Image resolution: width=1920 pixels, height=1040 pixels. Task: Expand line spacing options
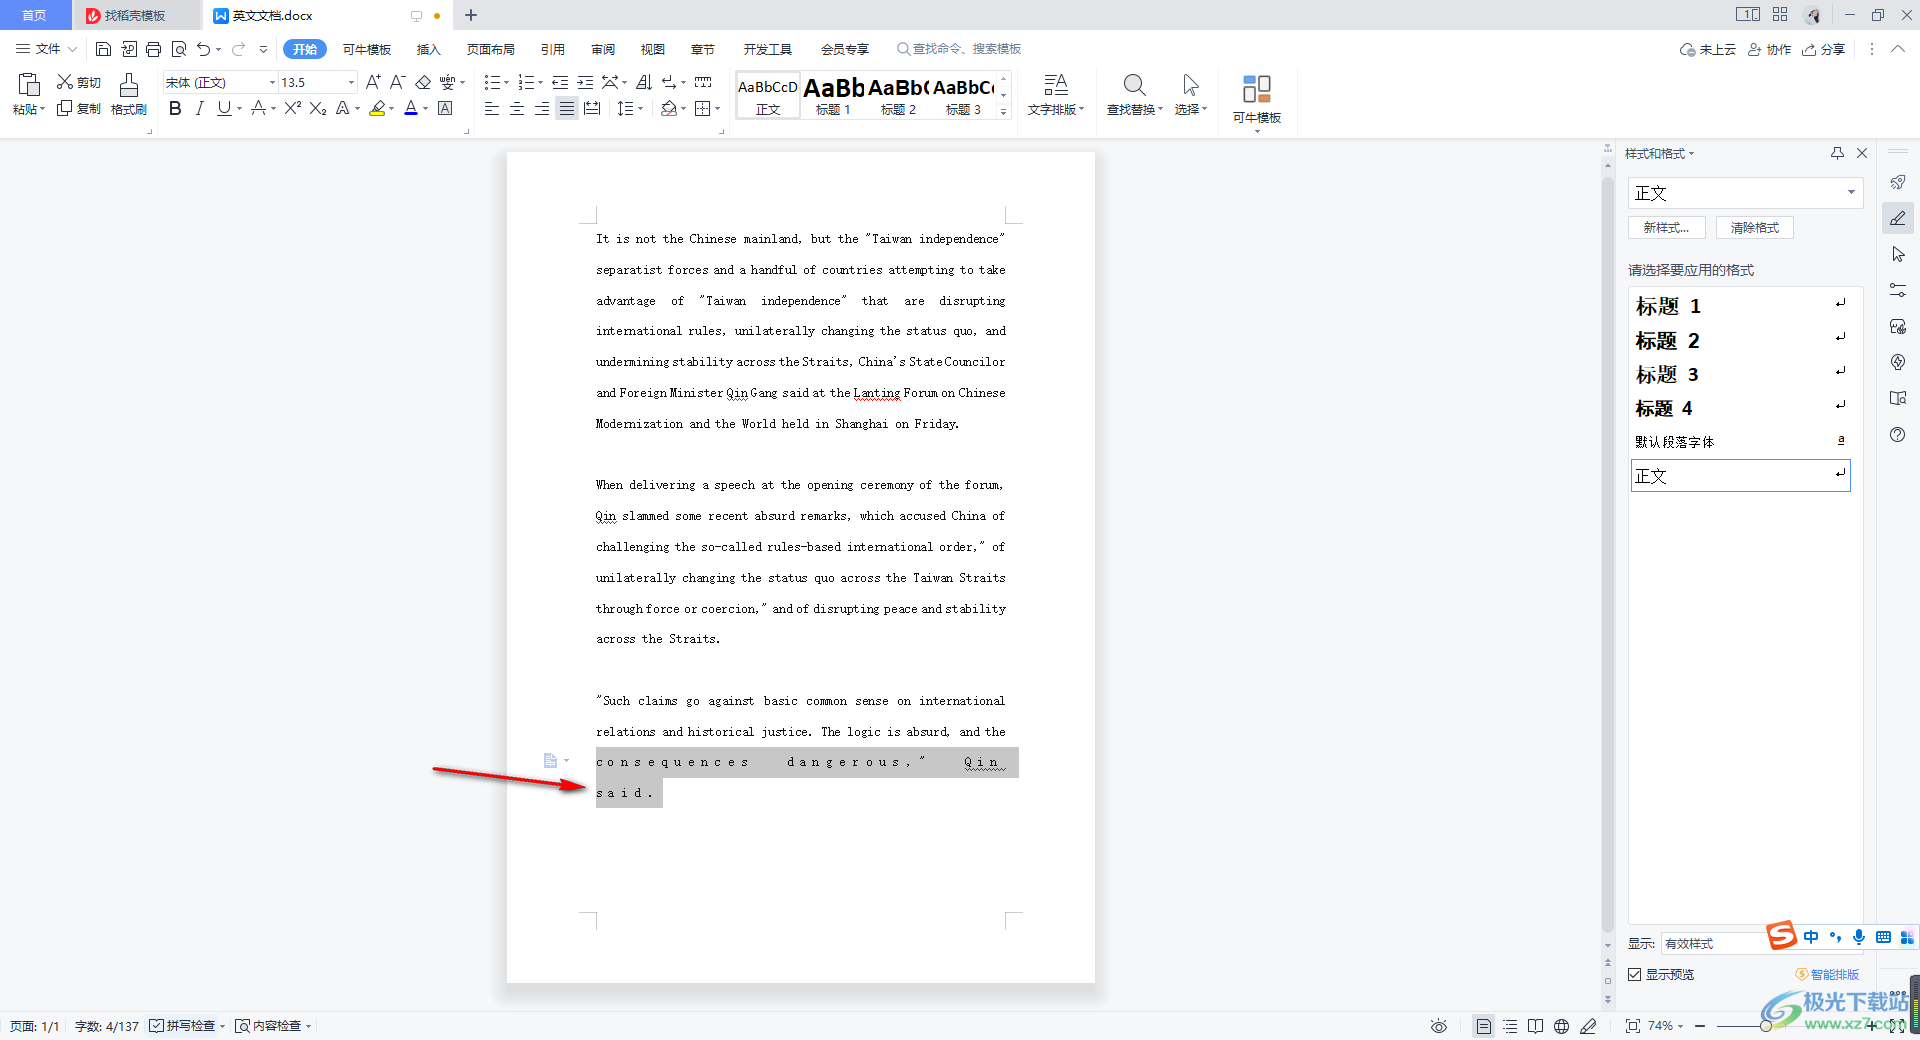(641, 108)
